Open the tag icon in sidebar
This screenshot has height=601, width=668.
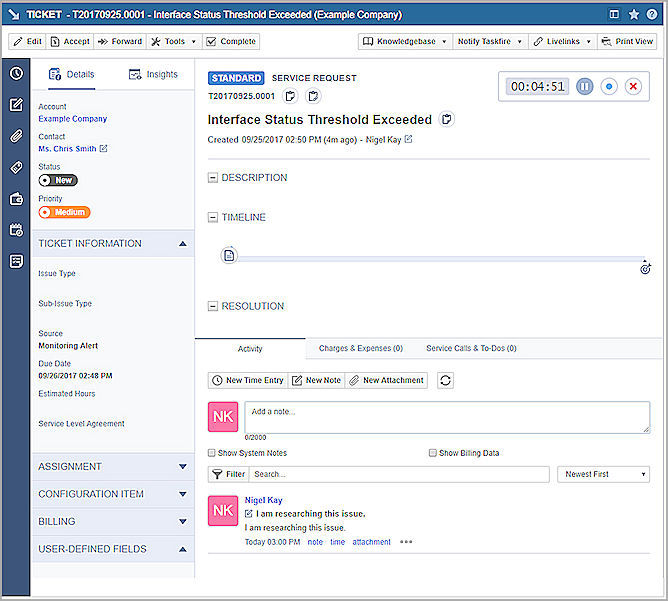[16, 167]
